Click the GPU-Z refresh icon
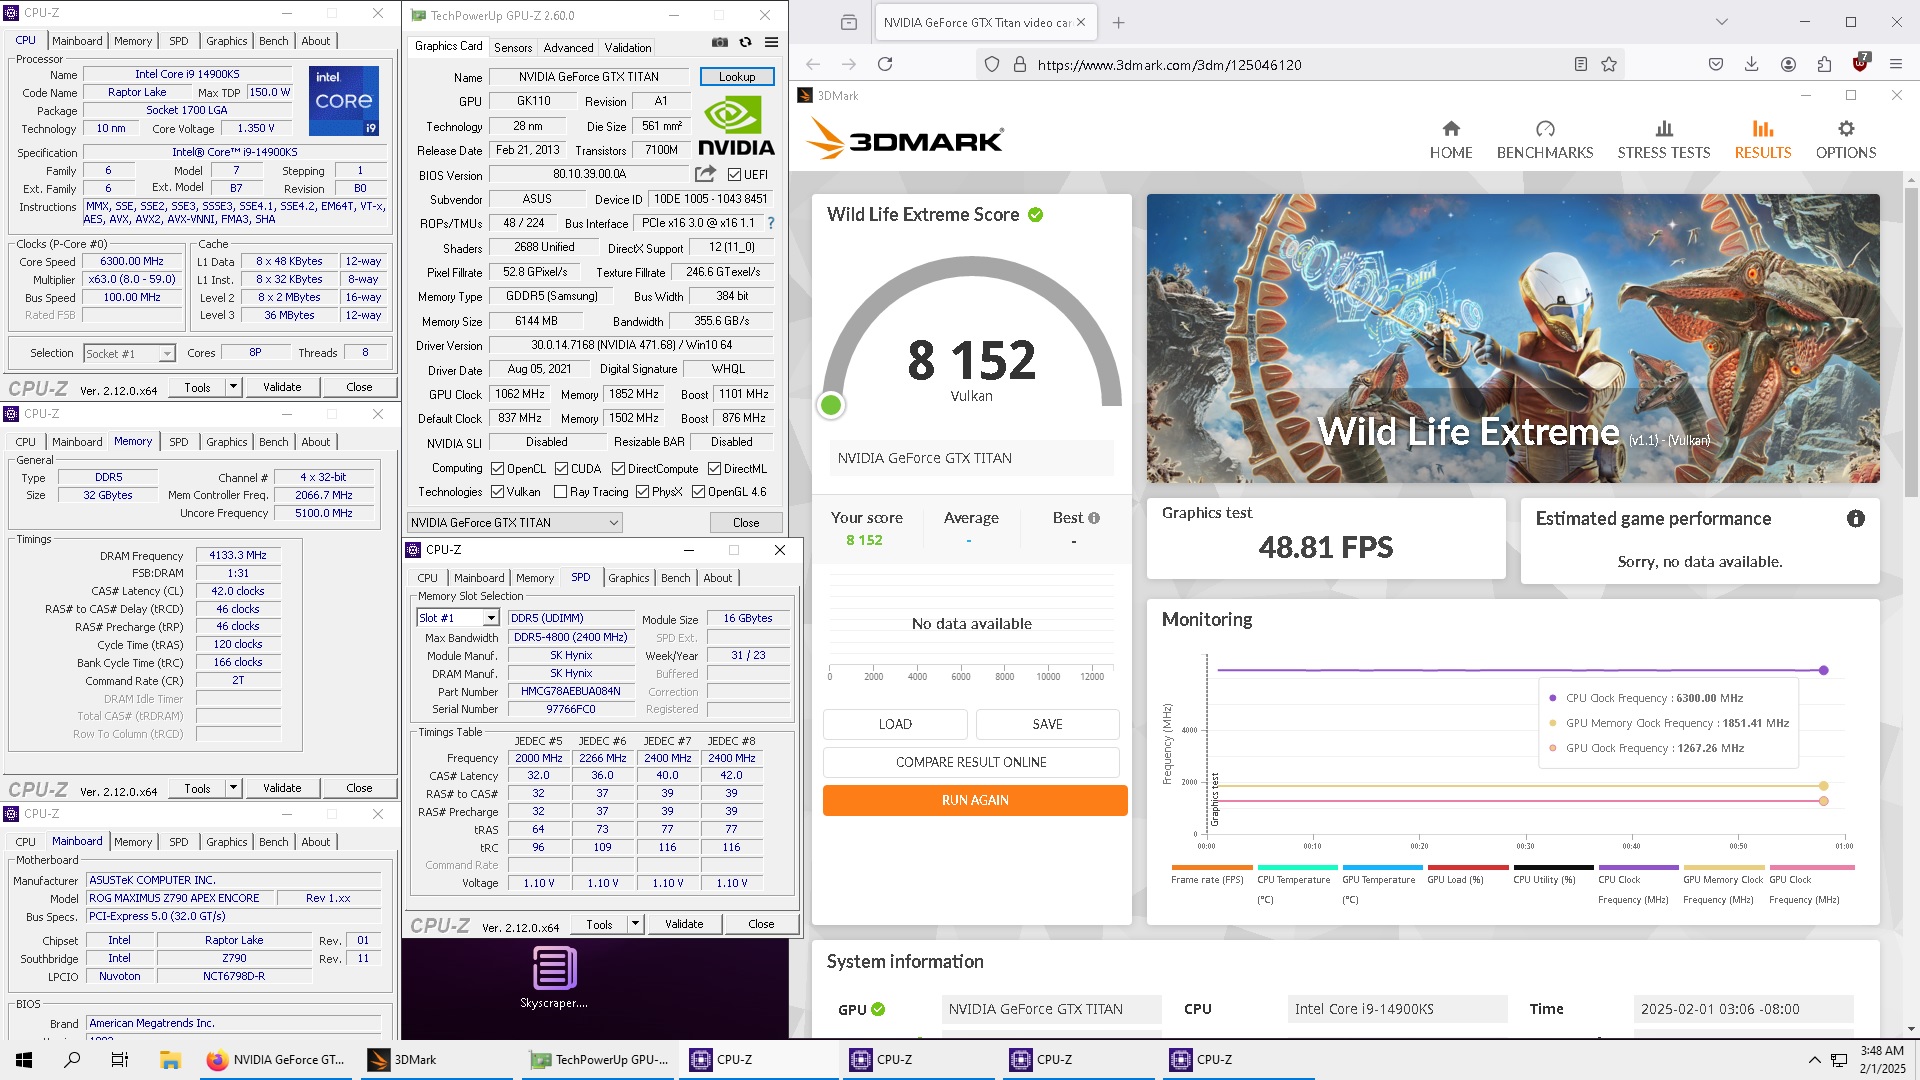Viewport: 1920px width, 1080px height. (746, 42)
